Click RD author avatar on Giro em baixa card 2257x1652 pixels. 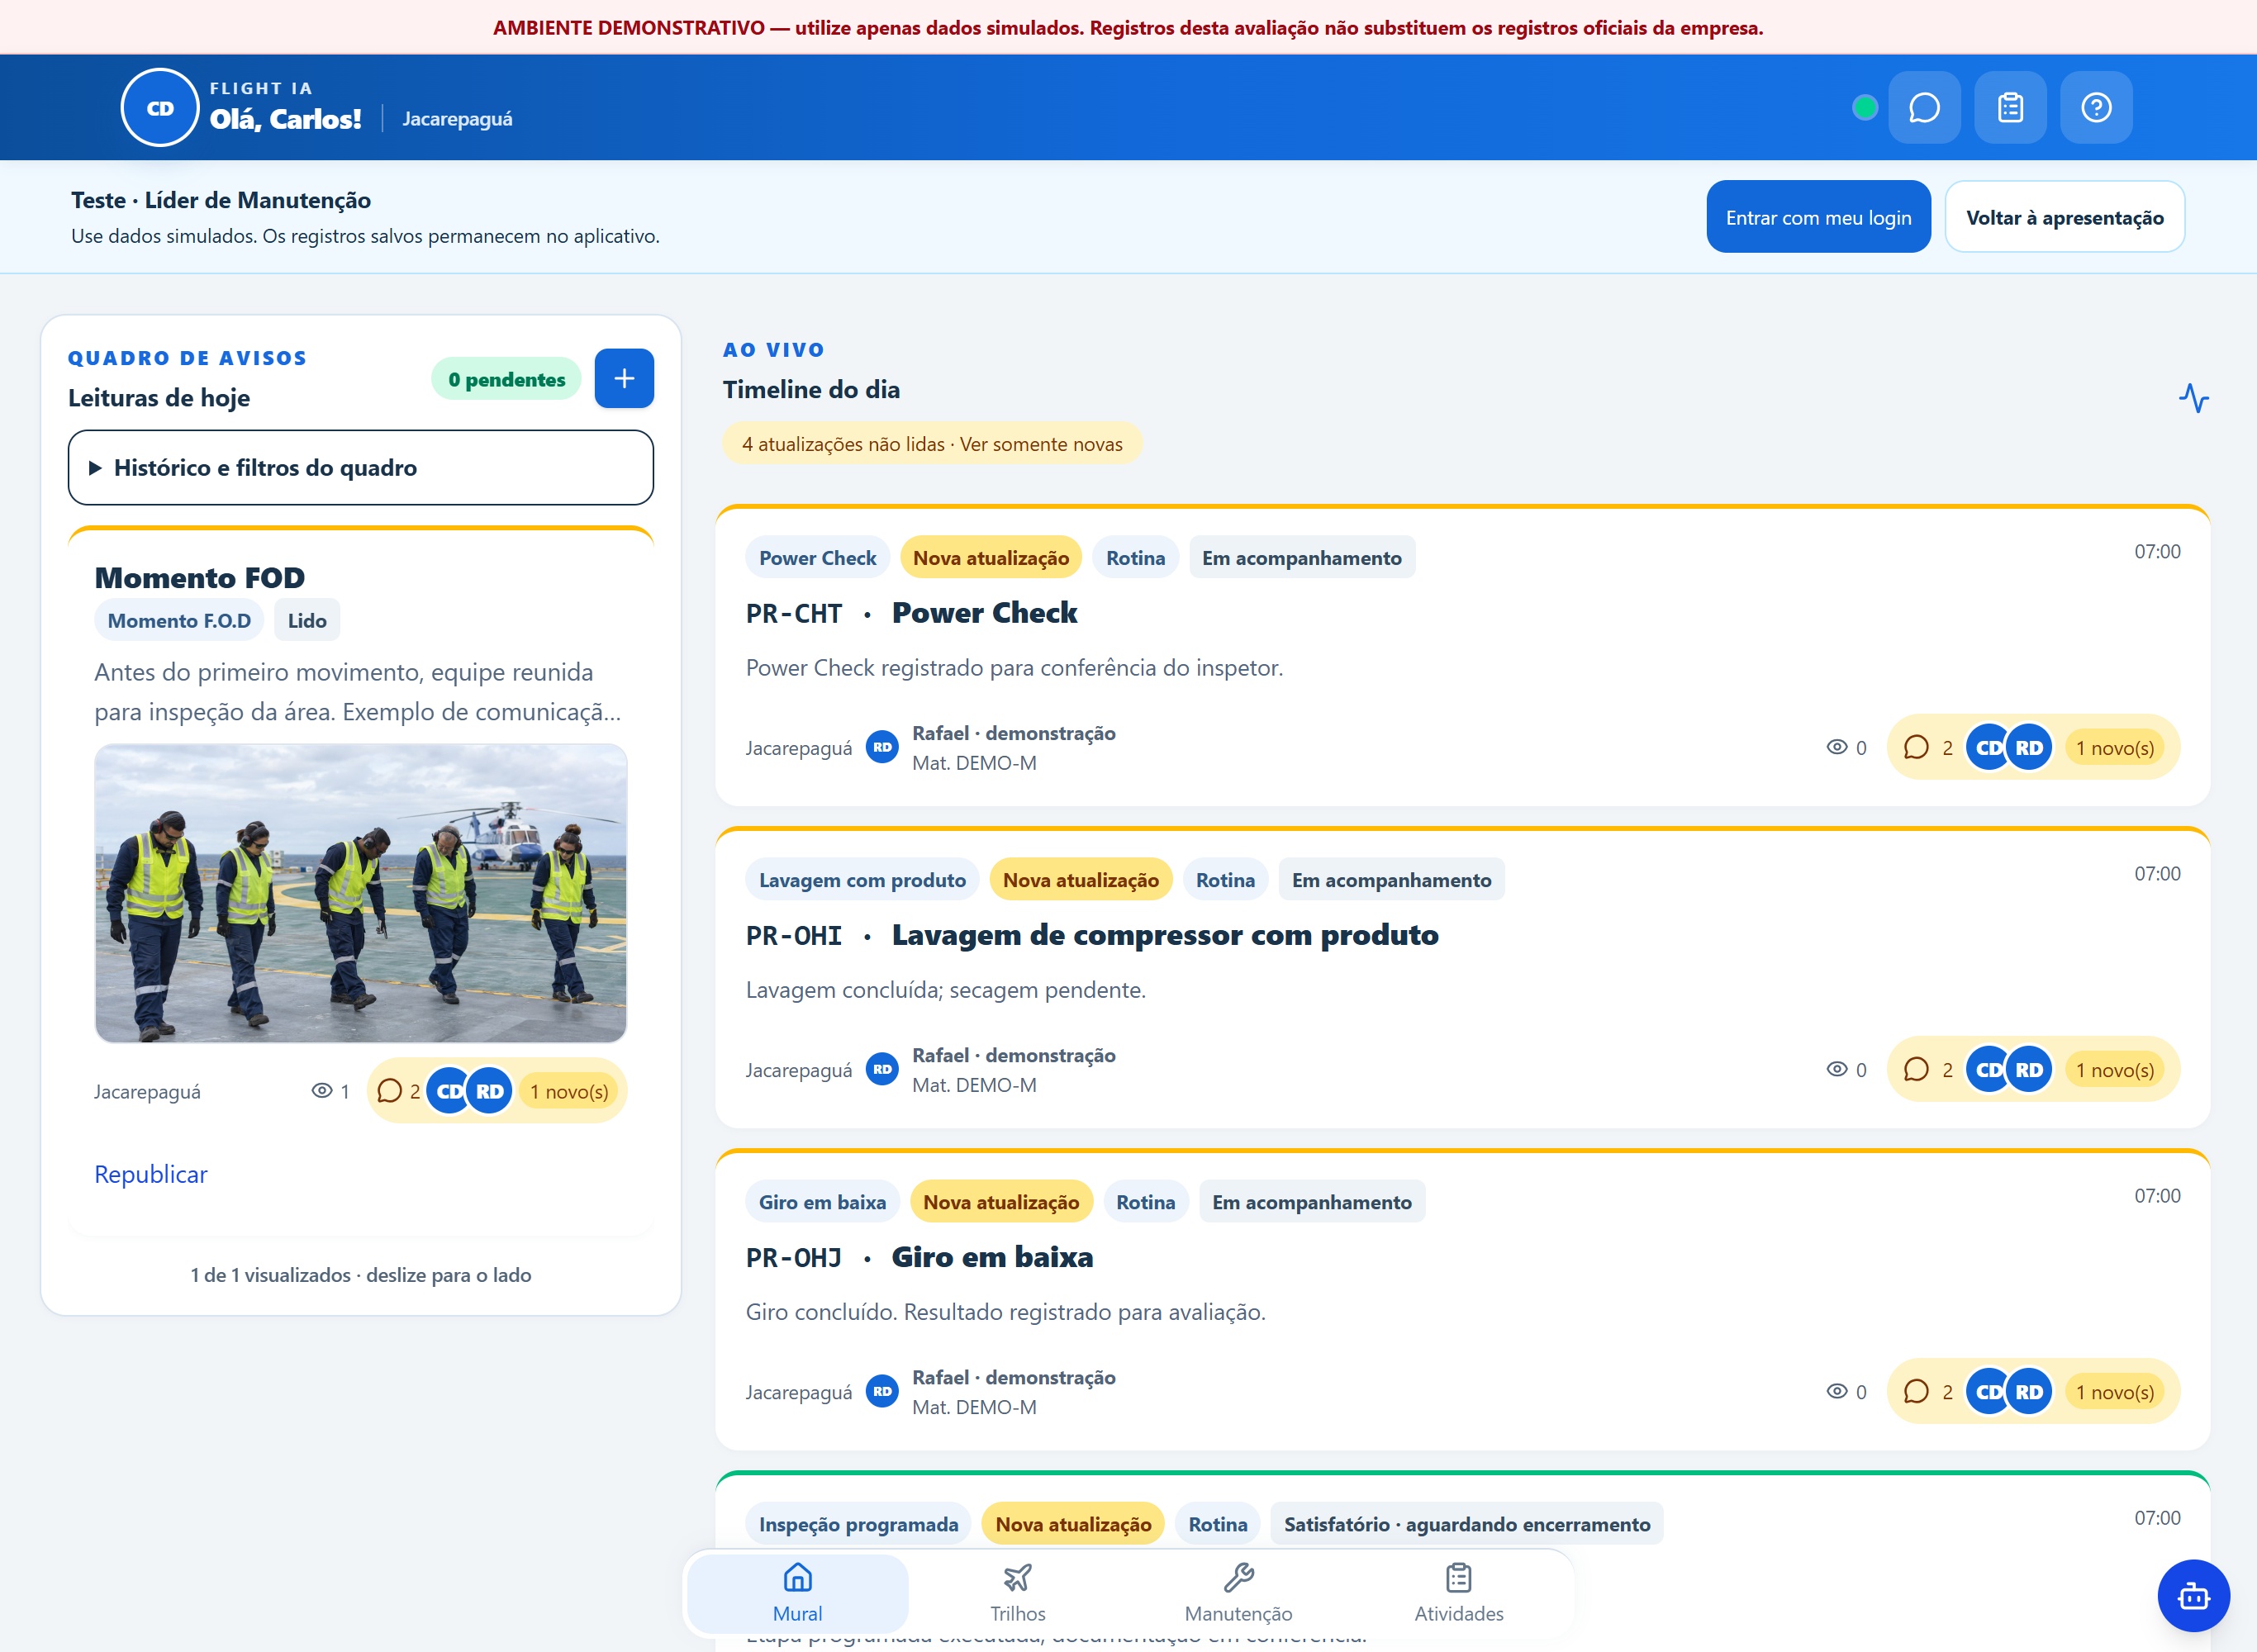pyautogui.click(x=882, y=1391)
